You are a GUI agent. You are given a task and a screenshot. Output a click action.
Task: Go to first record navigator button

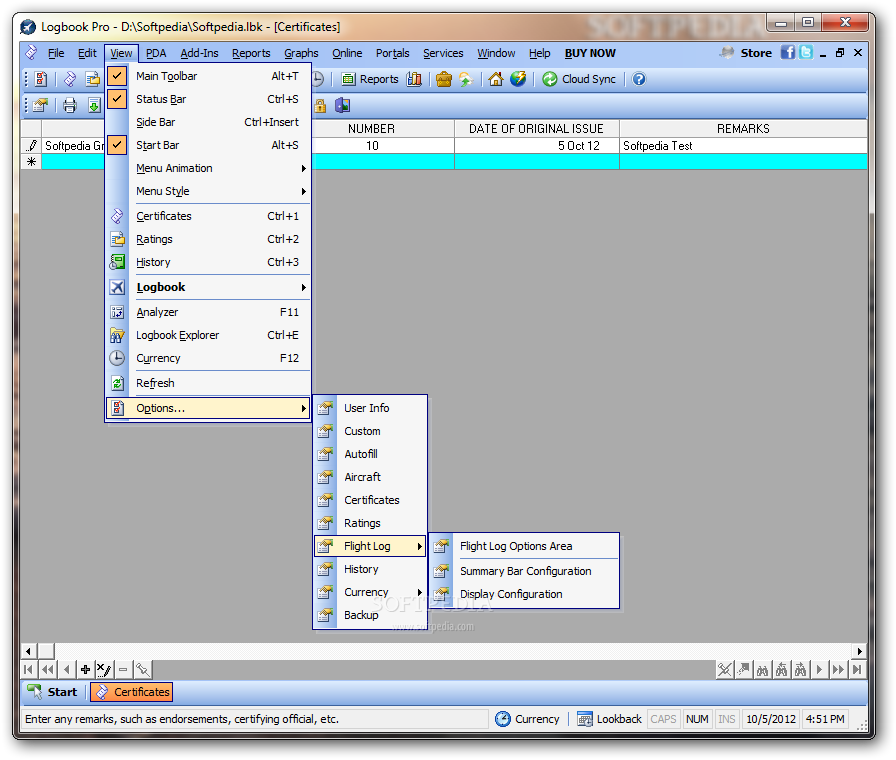pos(29,669)
